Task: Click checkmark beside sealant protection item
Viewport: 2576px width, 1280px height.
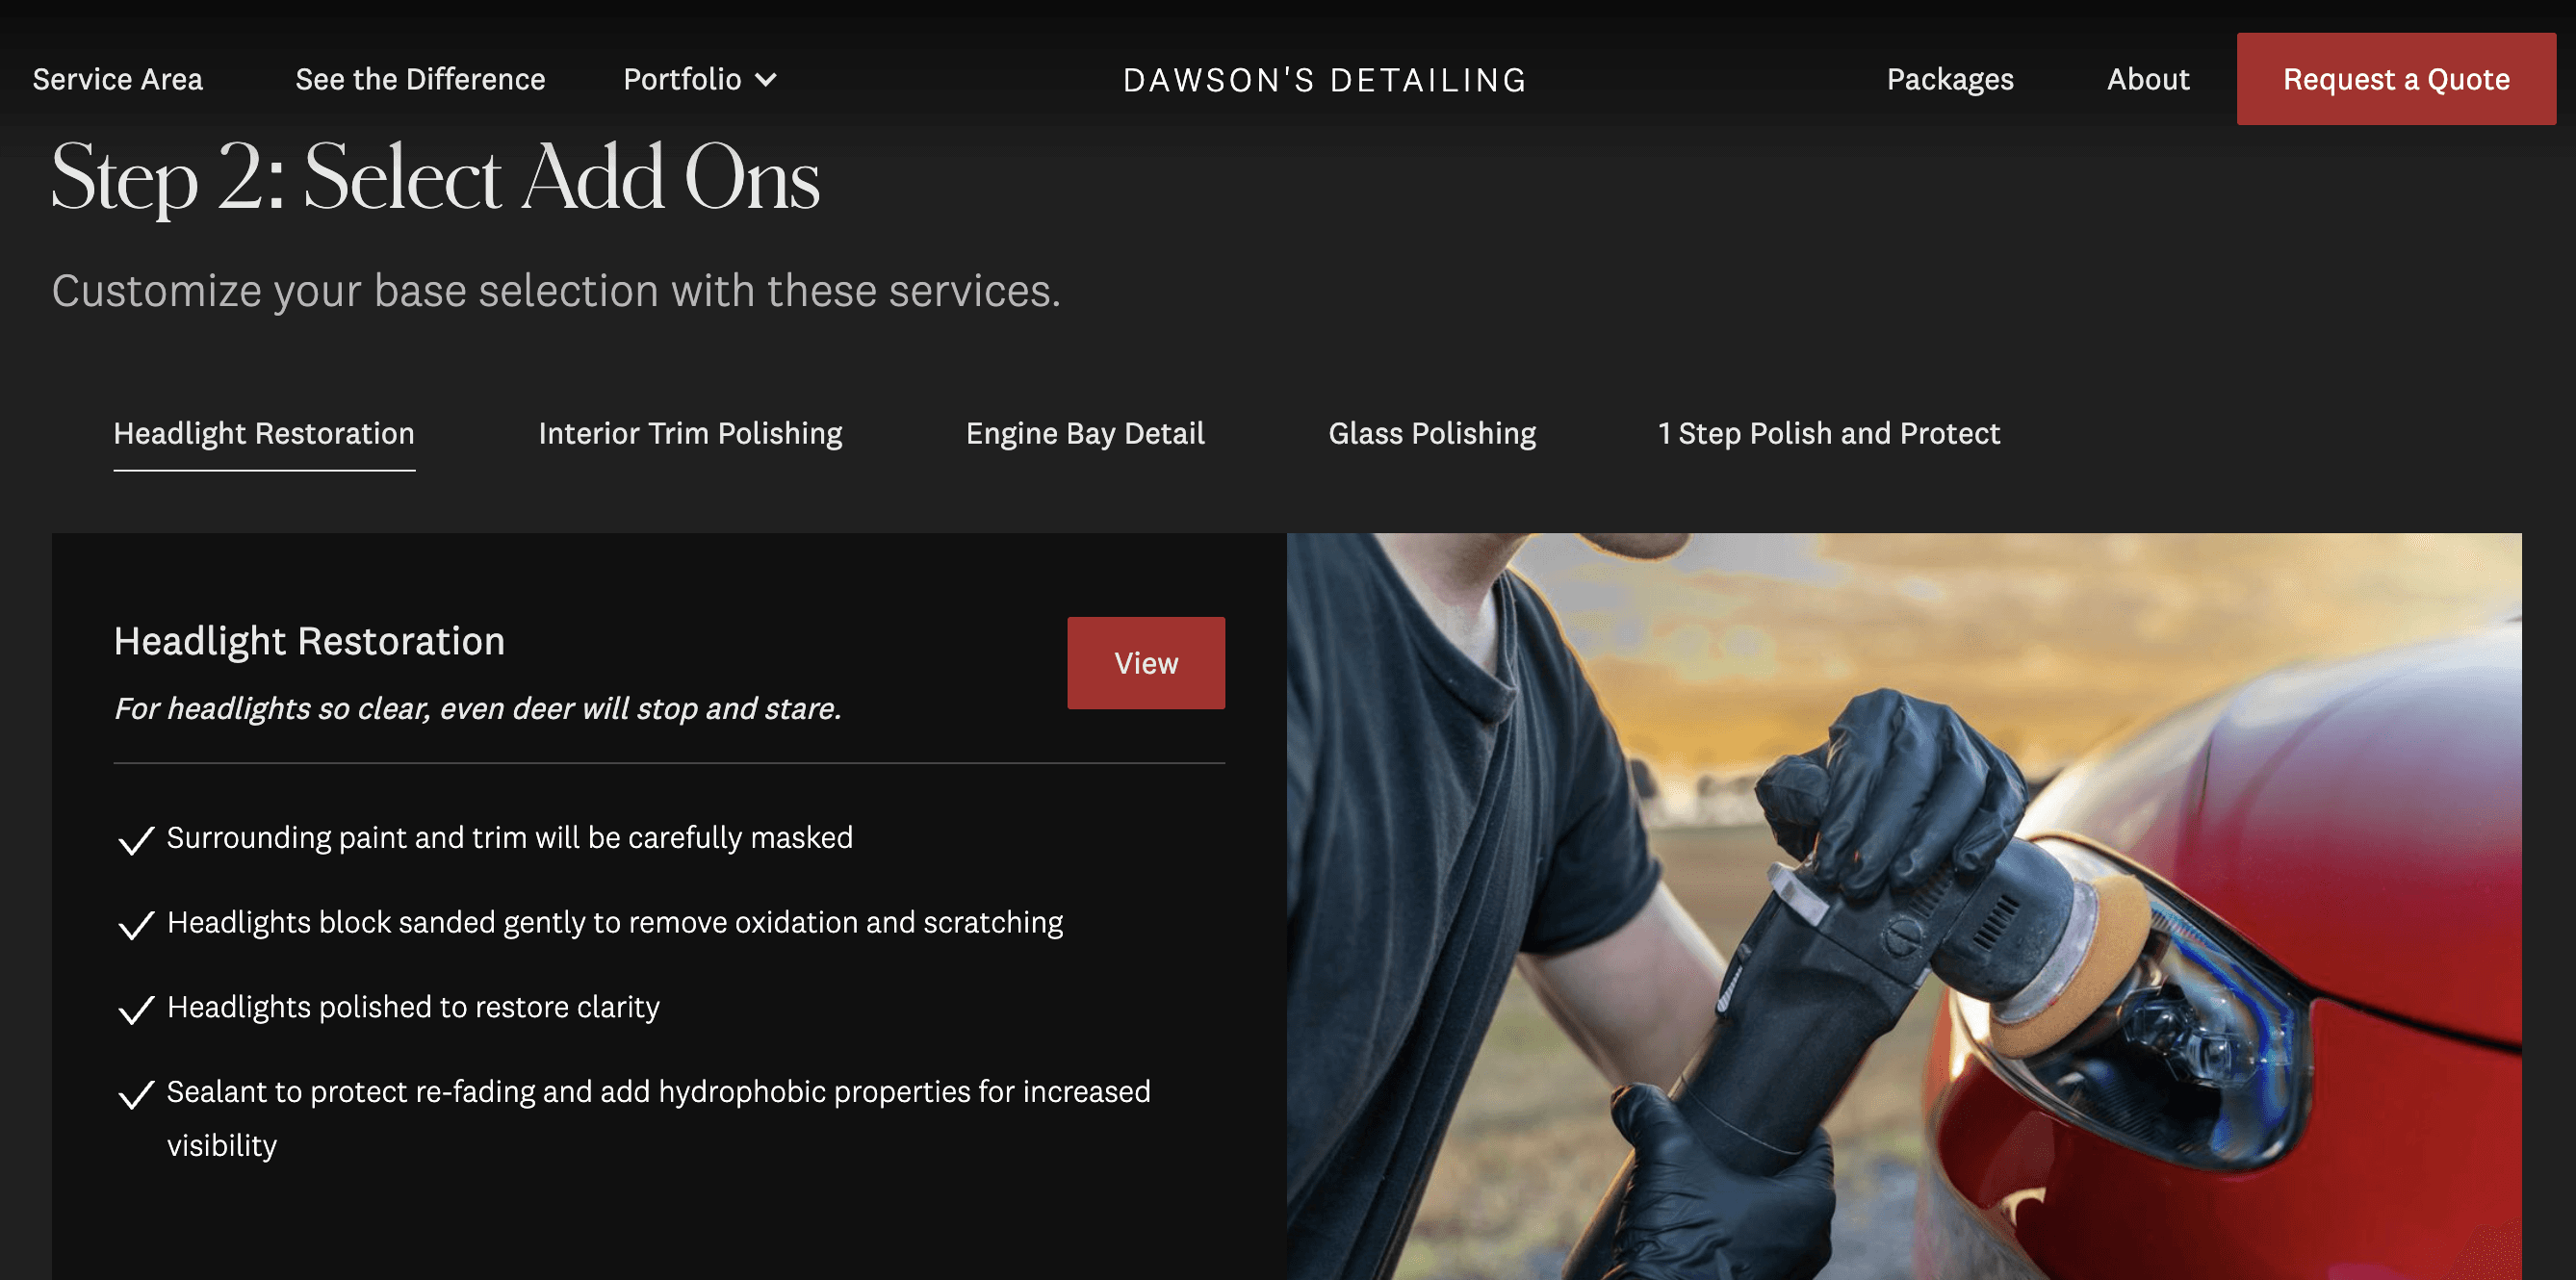Action: (136, 1094)
